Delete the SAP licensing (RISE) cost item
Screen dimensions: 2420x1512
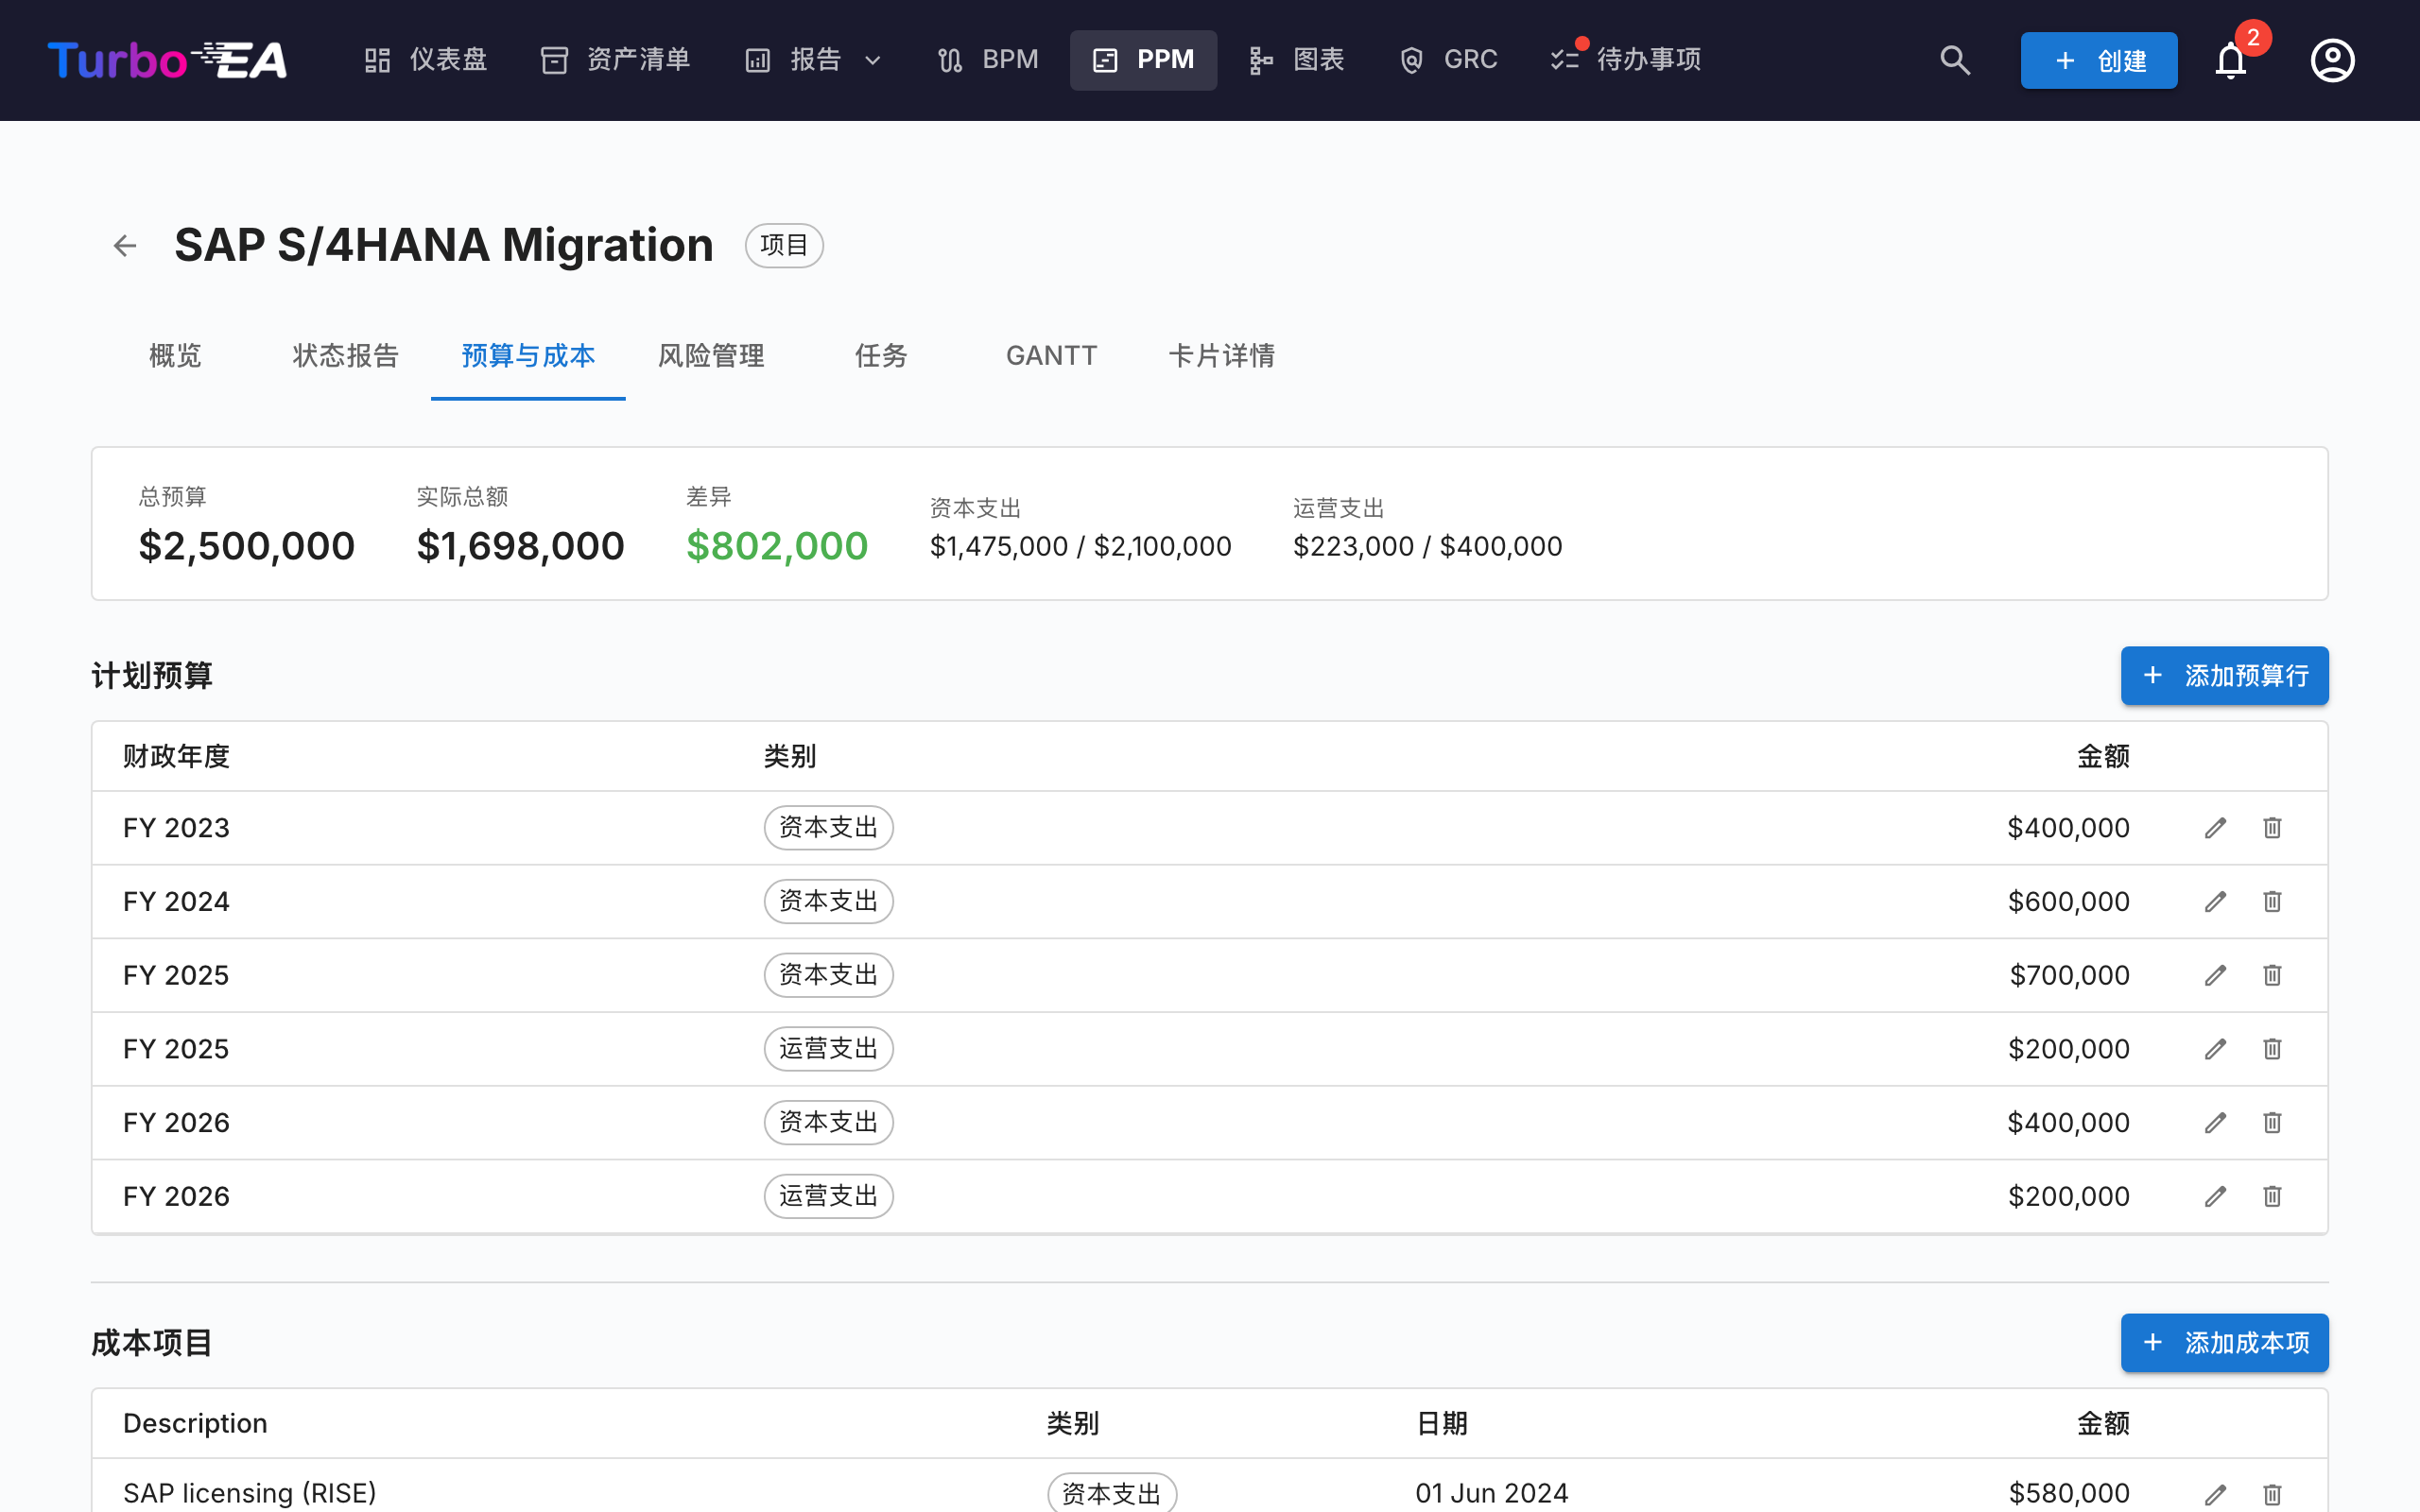click(x=2272, y=1494)
